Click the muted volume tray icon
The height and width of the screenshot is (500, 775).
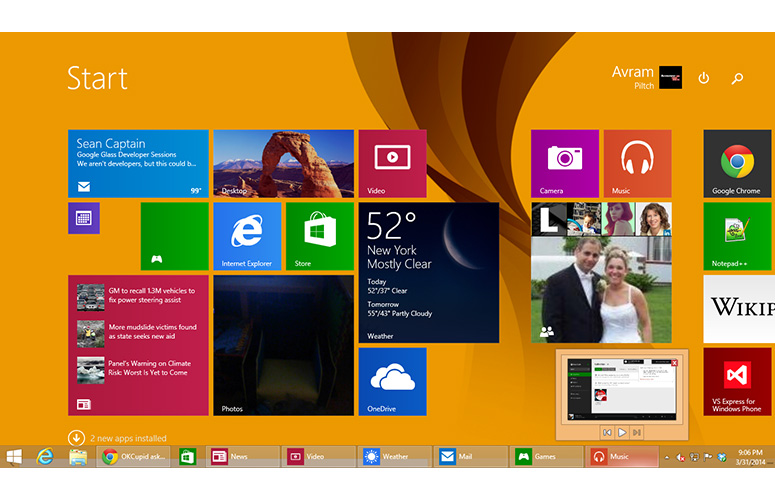point(681,458)
